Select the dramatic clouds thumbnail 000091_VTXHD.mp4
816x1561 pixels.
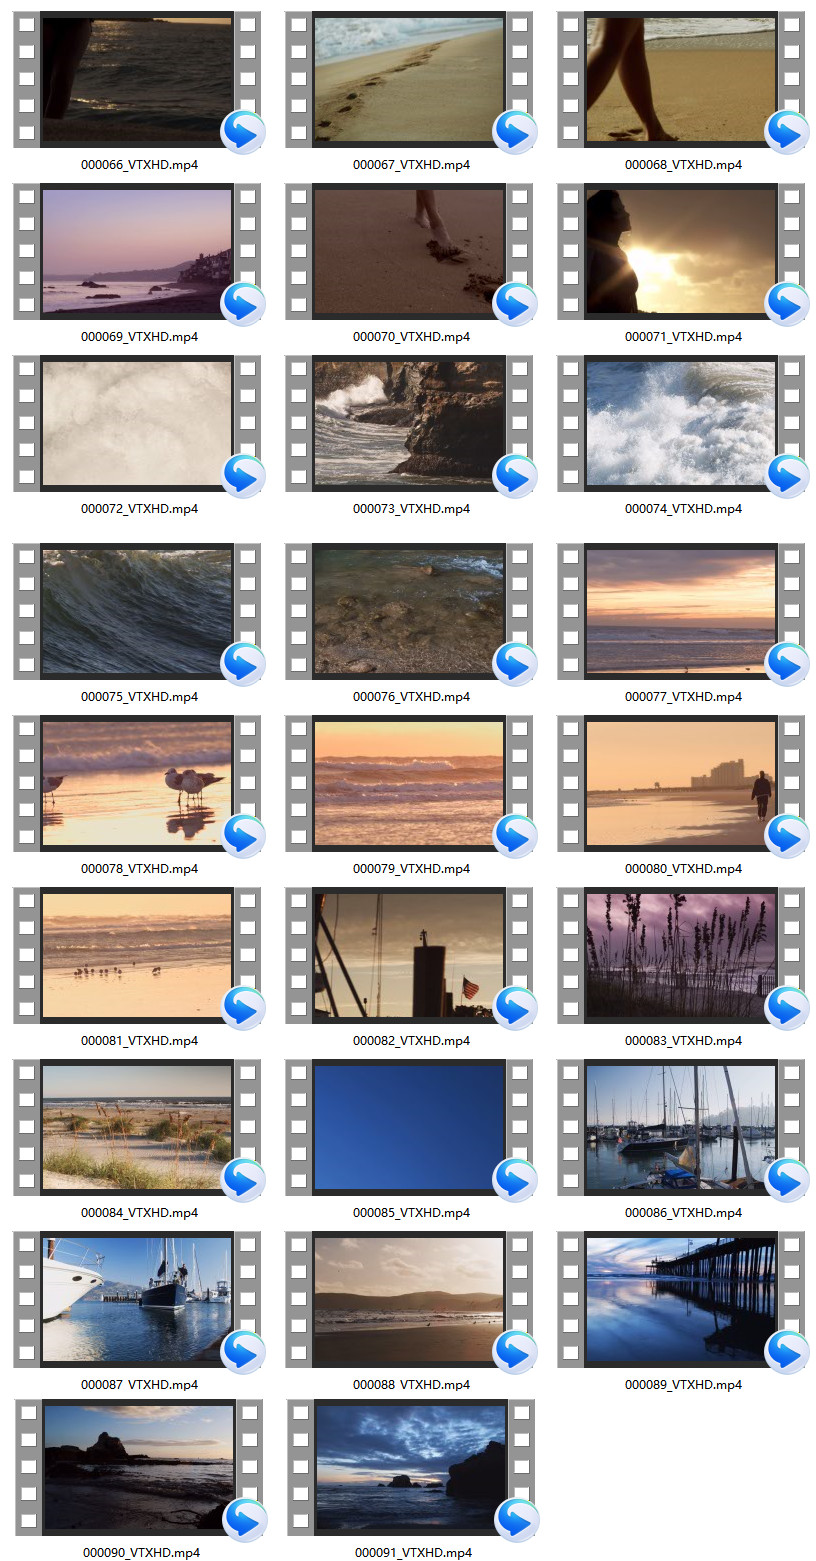(411, 1467)
